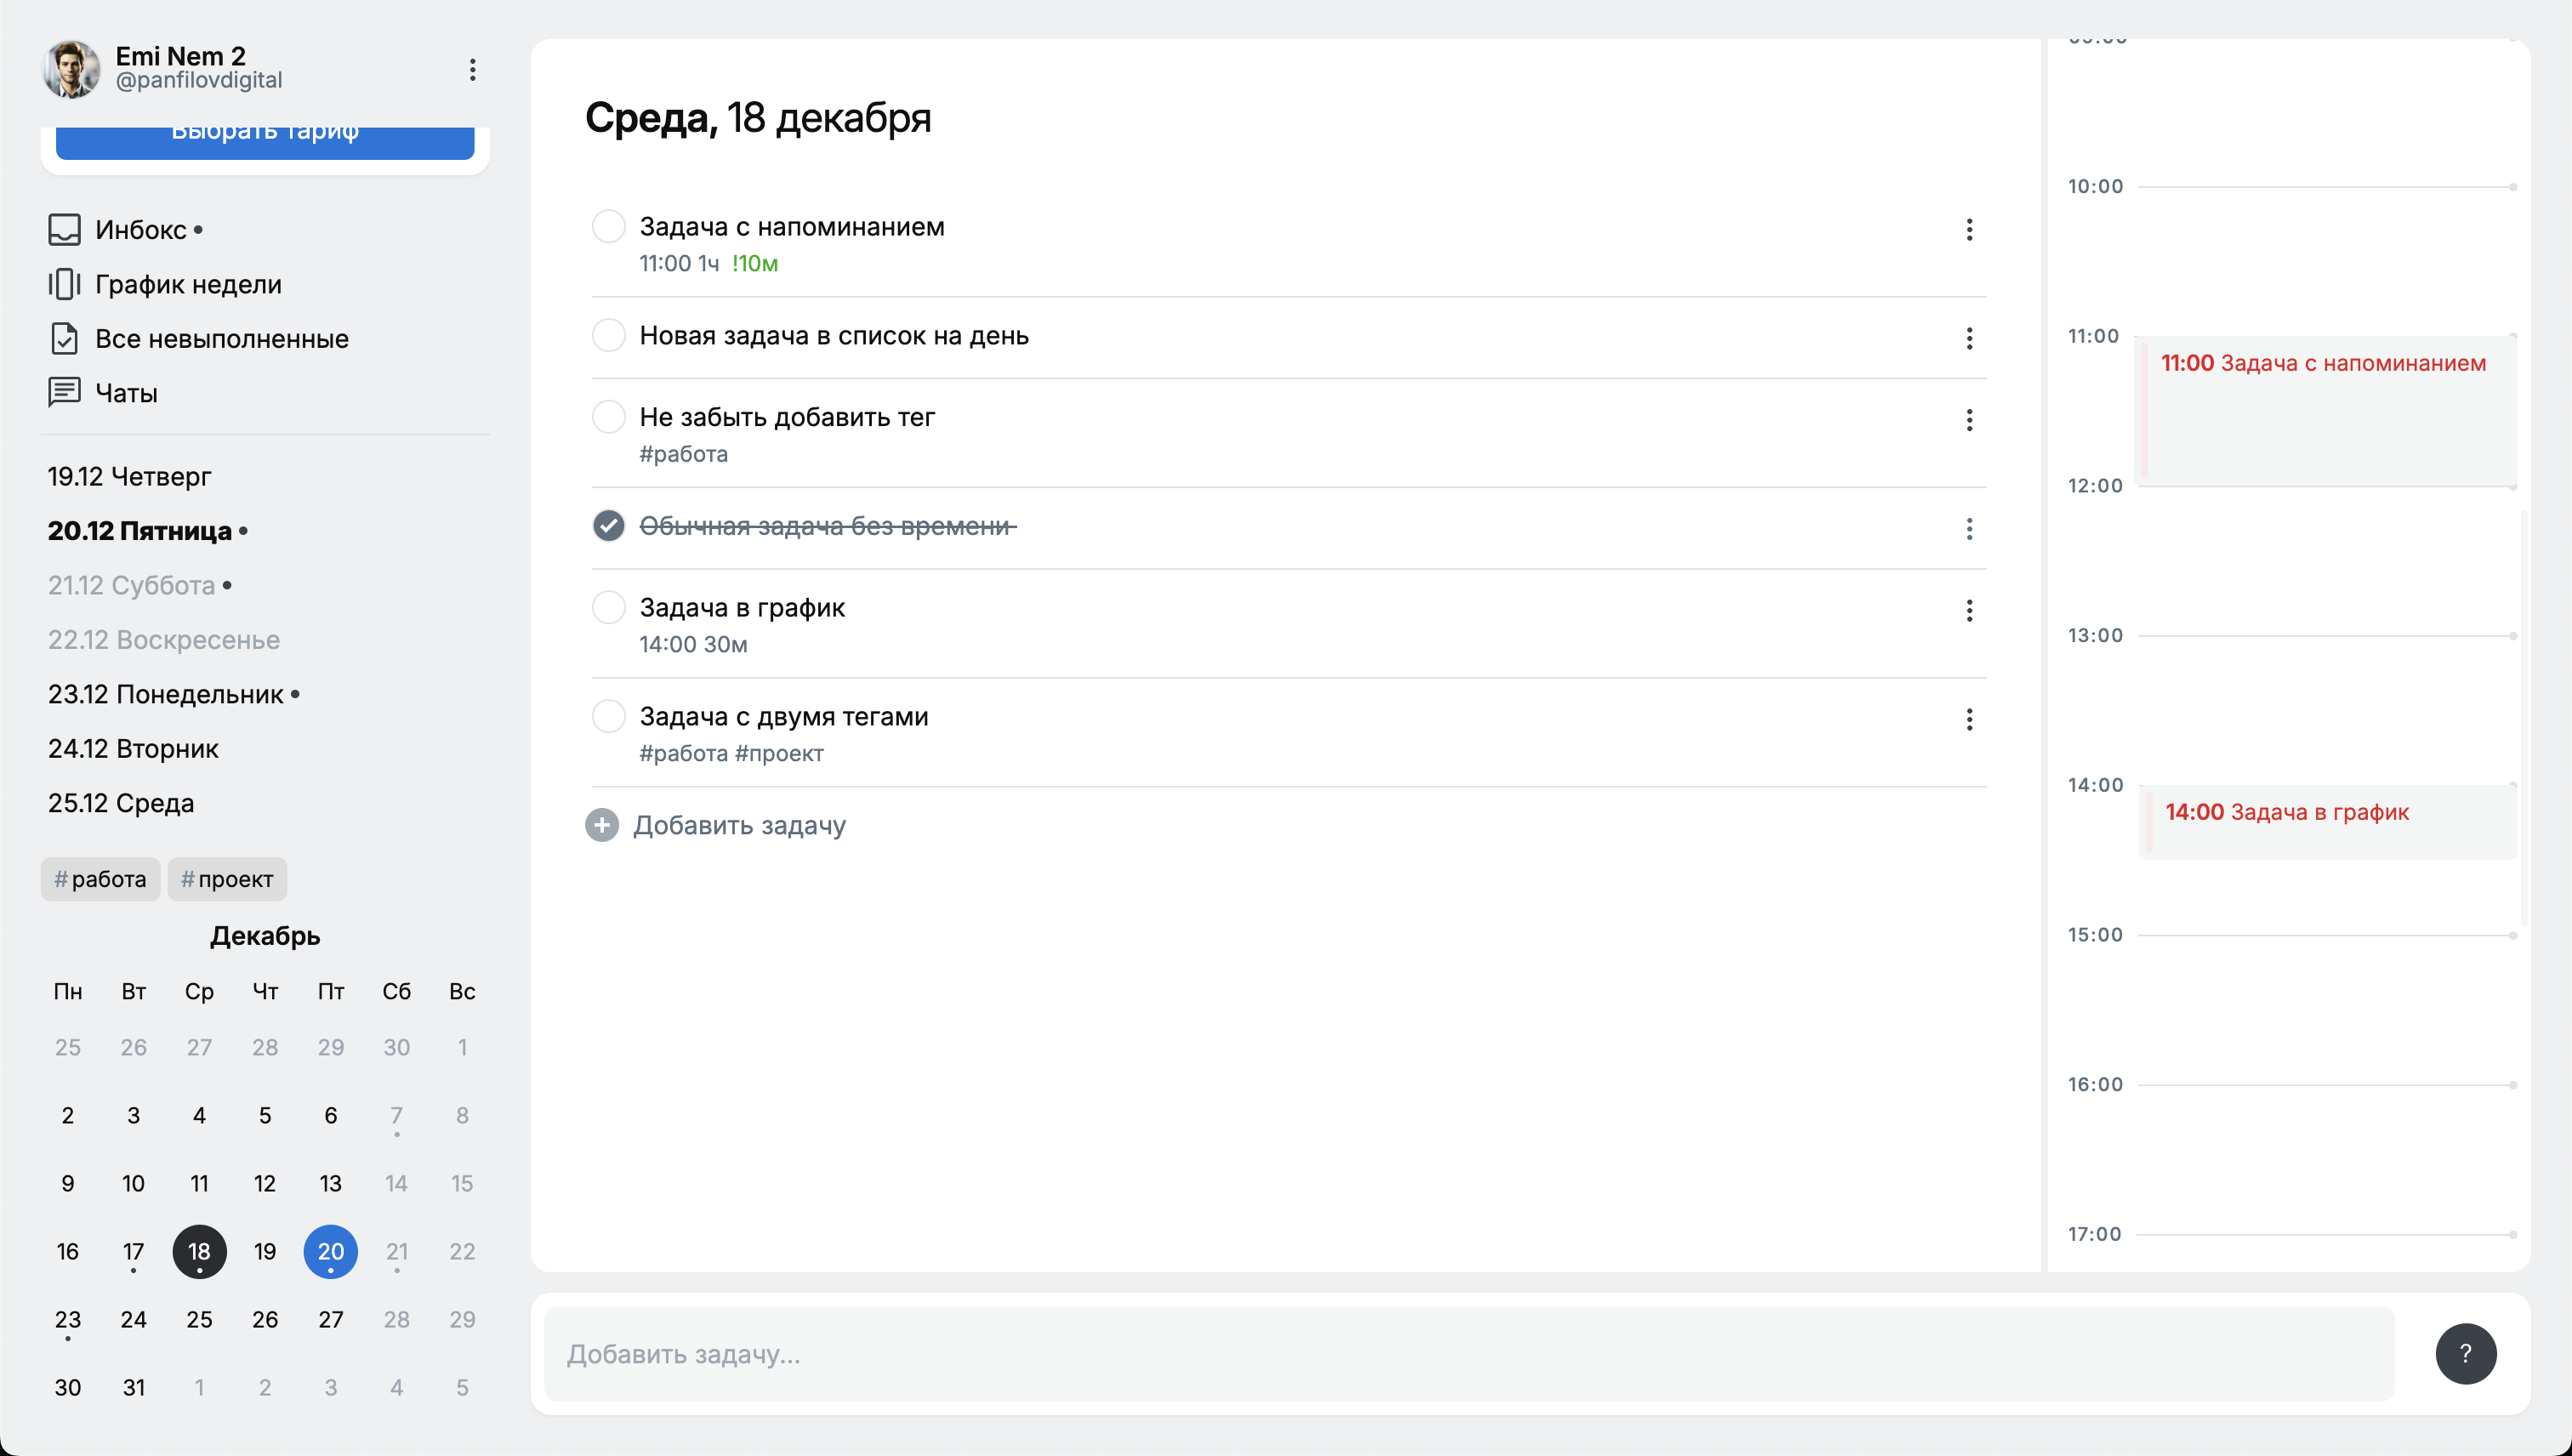Toggle completed checkbox on 'Обычная задача без времени'
The height and width of the screenshot is (1456, 2572).
tap(607, 526)
